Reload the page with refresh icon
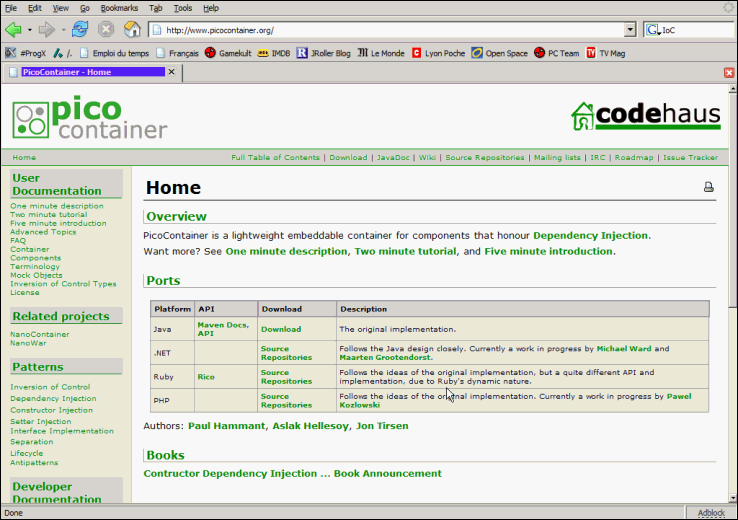The width and height of the screenshot is (738, 520). point(80,30)
